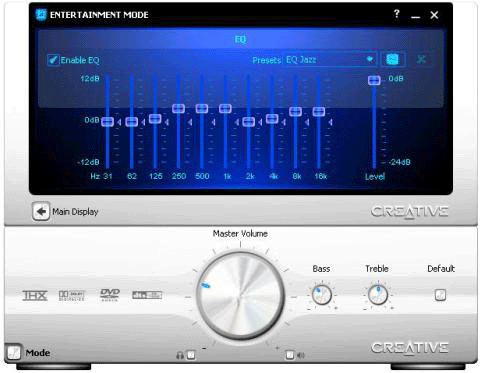Click the 2k EQ slider handle
The image size is (486, 373).
click(249, 122)
